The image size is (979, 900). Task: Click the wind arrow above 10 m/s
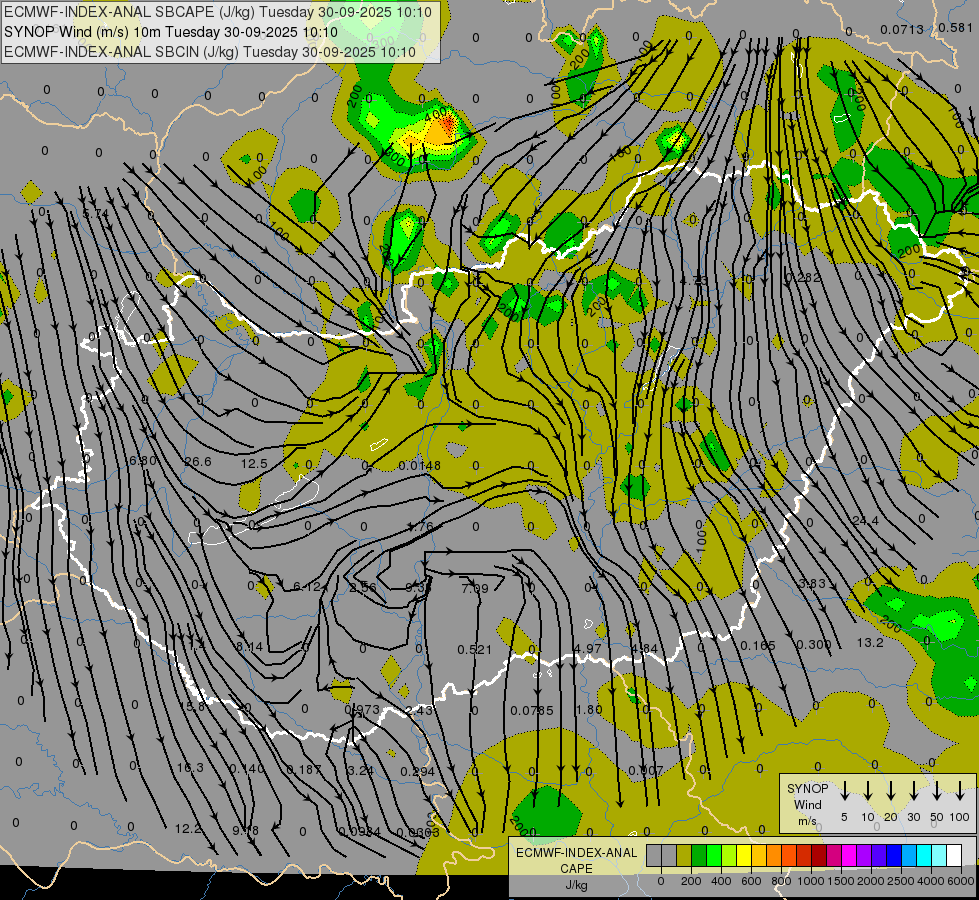pos(867,791)
